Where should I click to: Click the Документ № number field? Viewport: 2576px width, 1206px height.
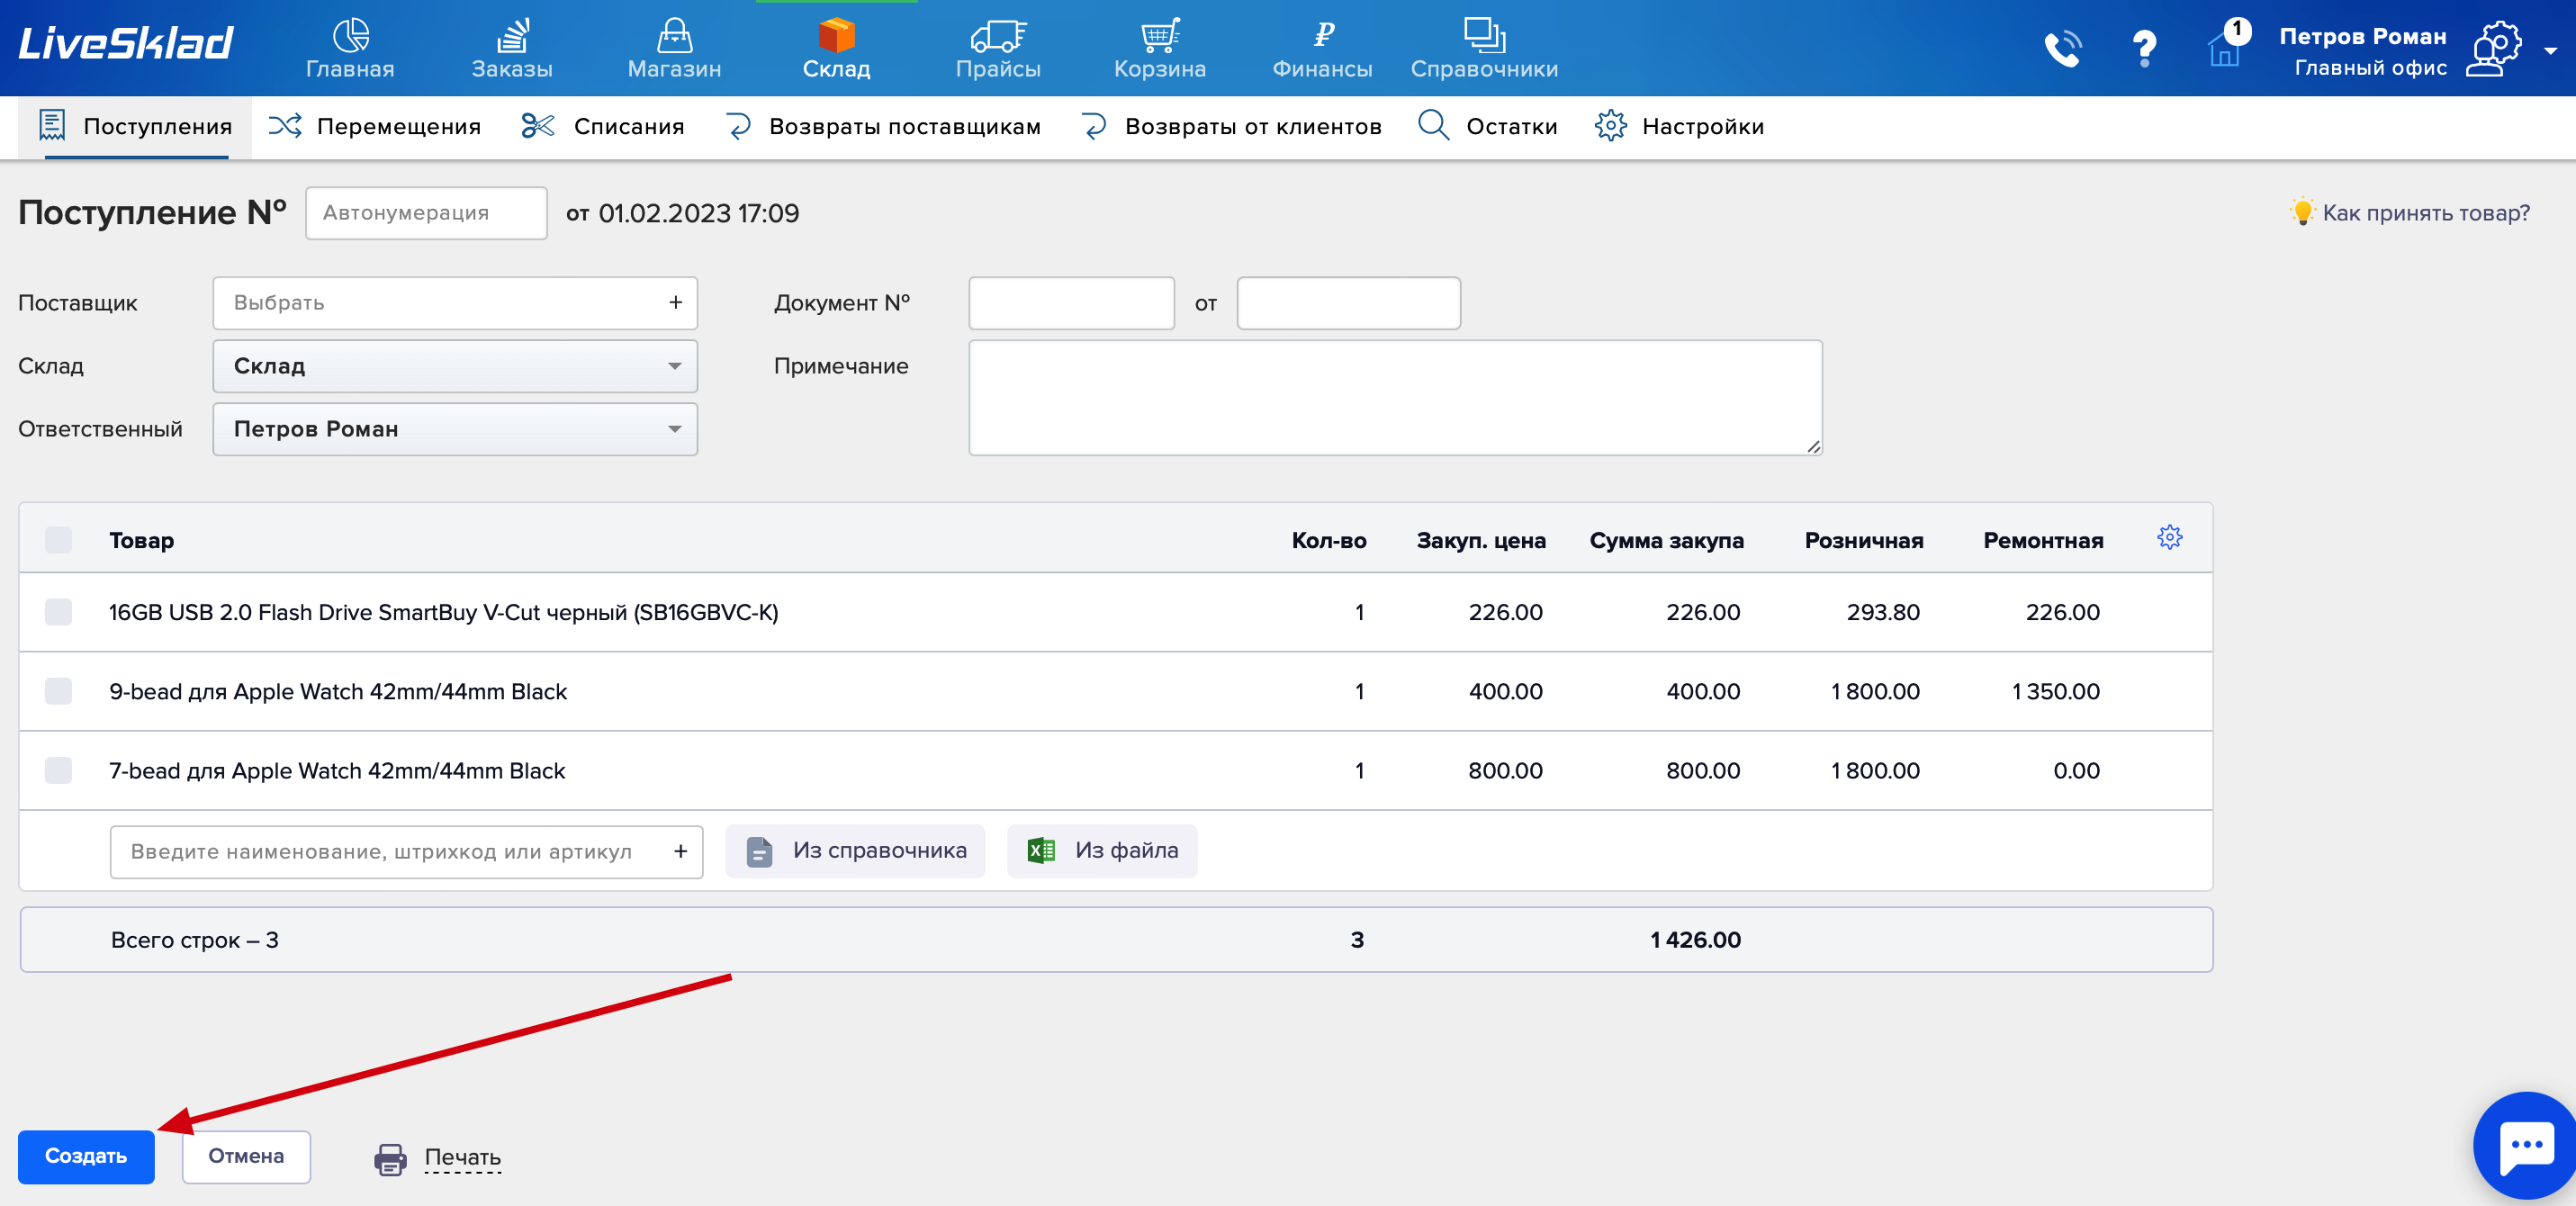tap(1071, 303)
